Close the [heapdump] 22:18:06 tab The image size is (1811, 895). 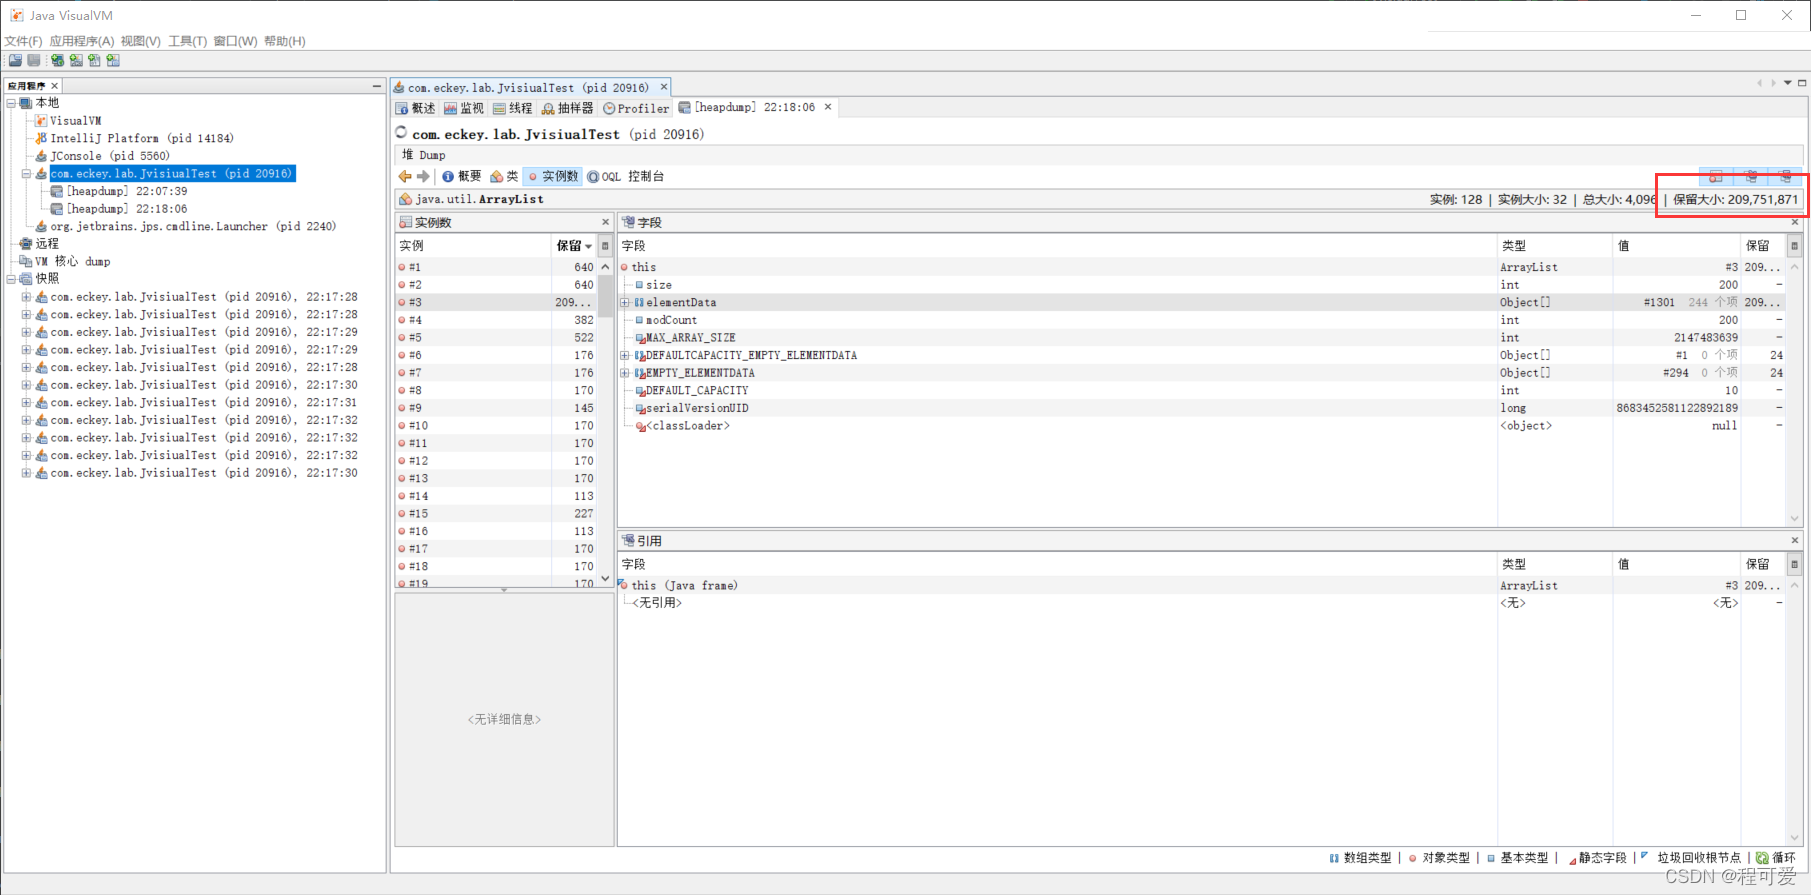pos(828,107)
